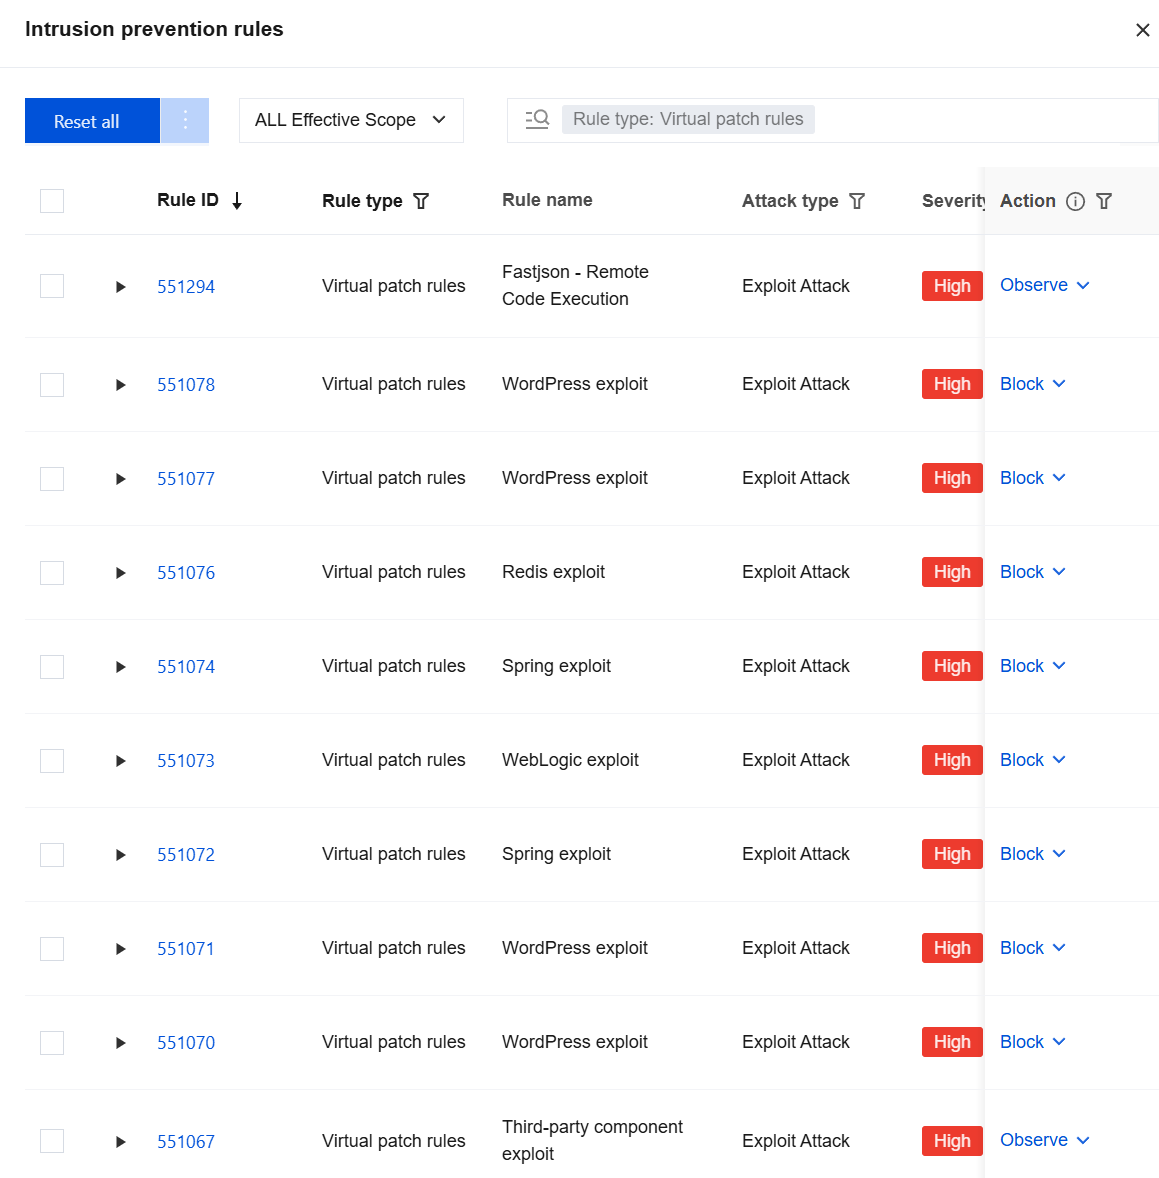Image resolution: width=1159 pixels, height=1178 pixels.
Task: Expand details of rule 551073
Action: (120, 761)
